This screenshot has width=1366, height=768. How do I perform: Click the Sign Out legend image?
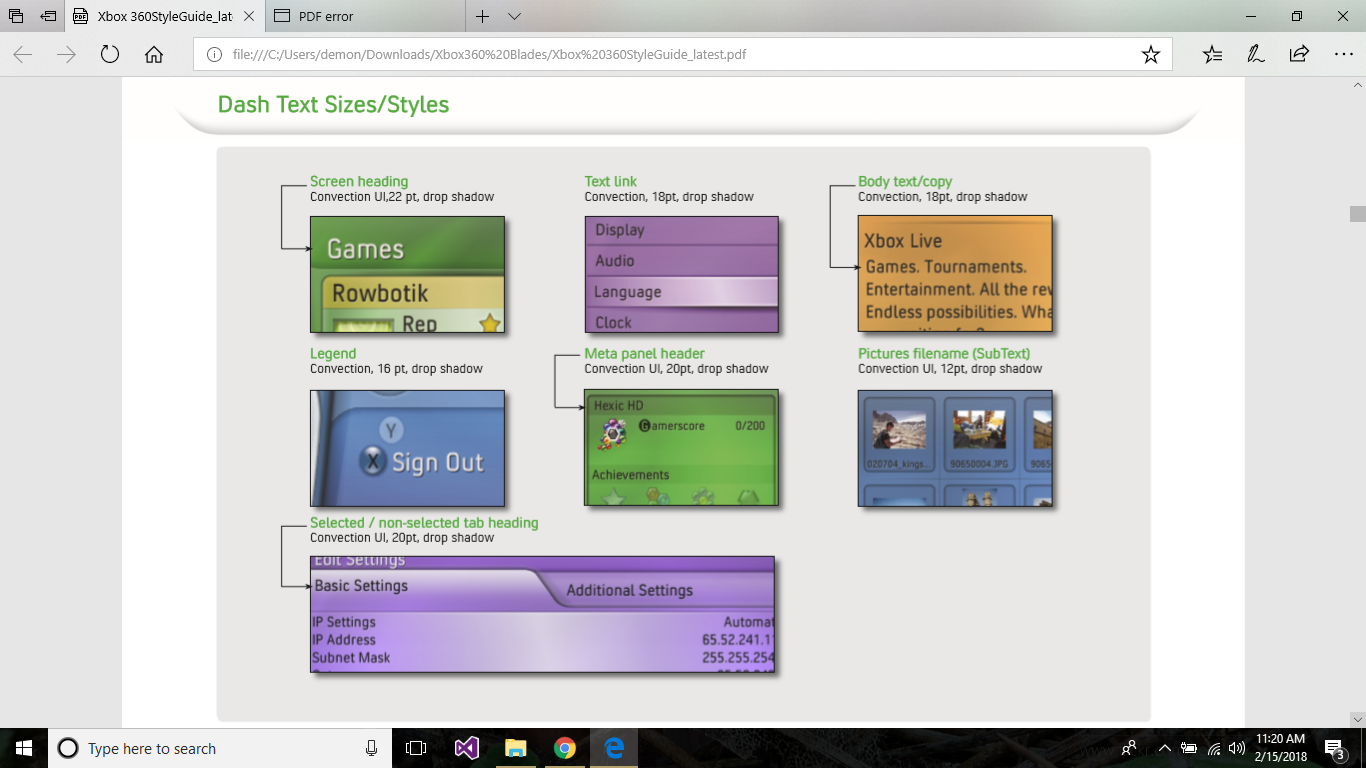click(407, 448)
